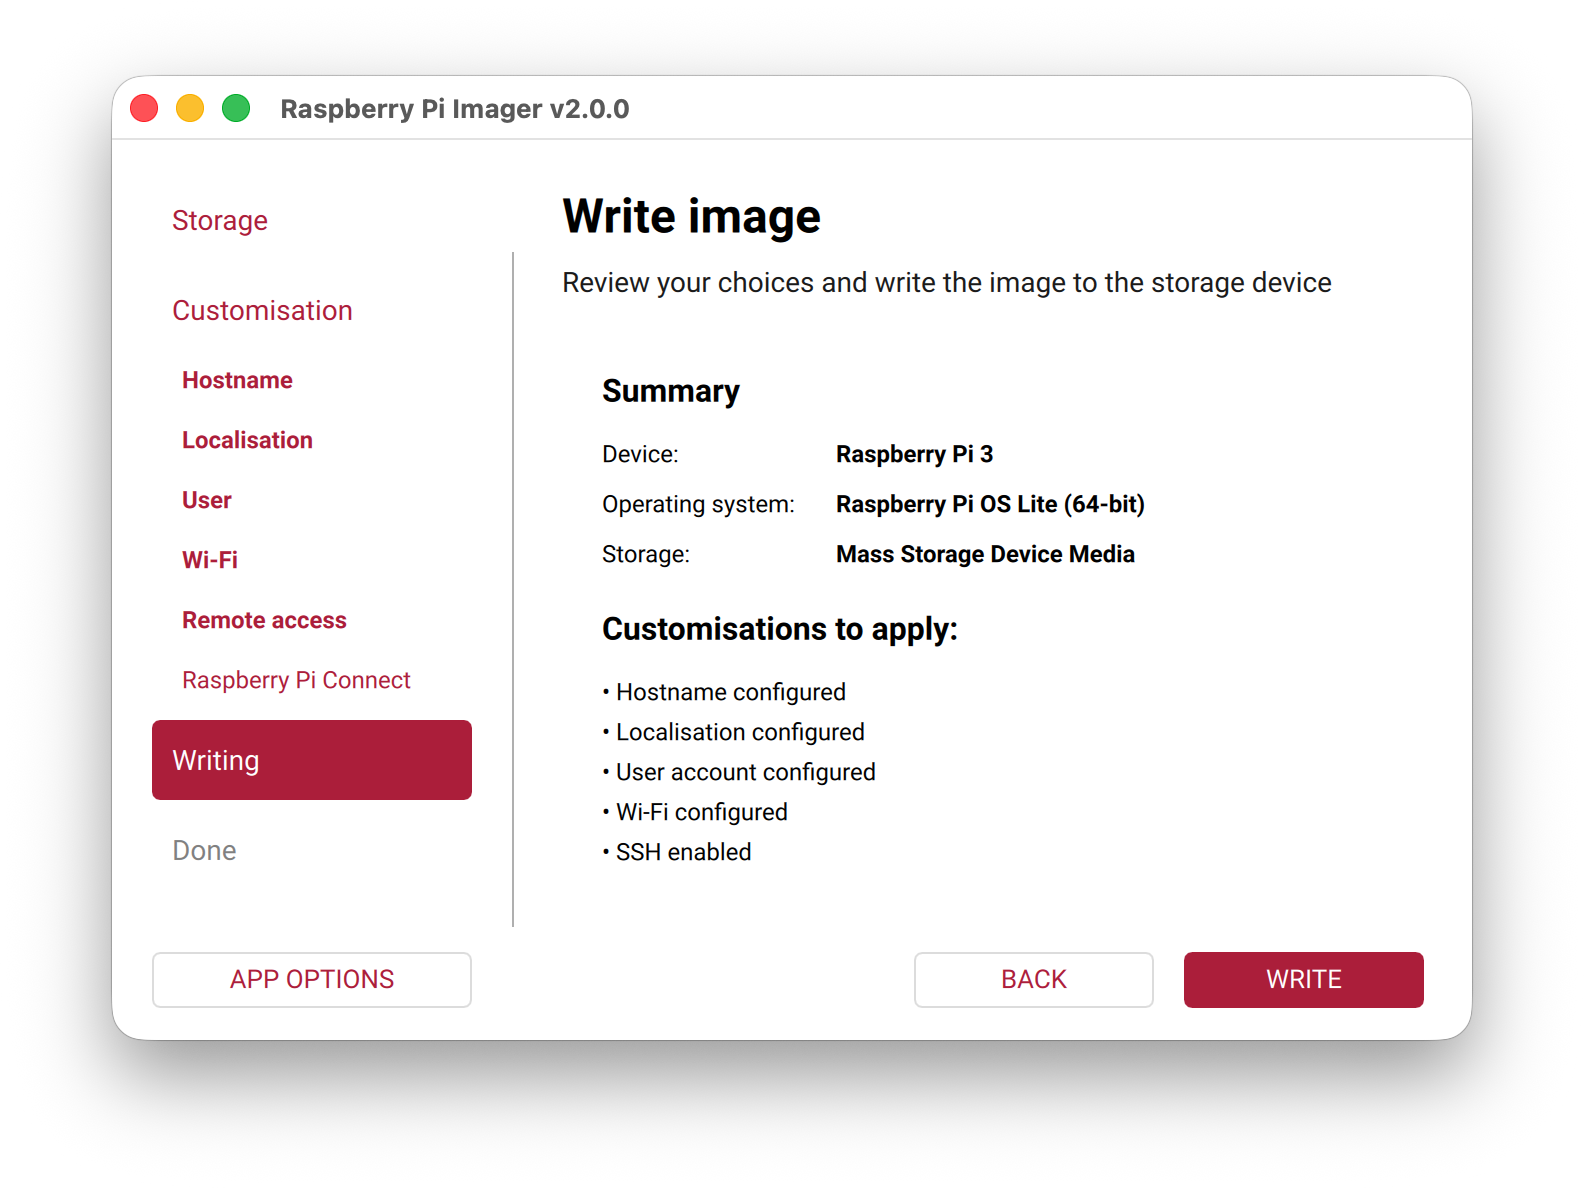Jump to the Hostname settings

[x=237, y=380]
